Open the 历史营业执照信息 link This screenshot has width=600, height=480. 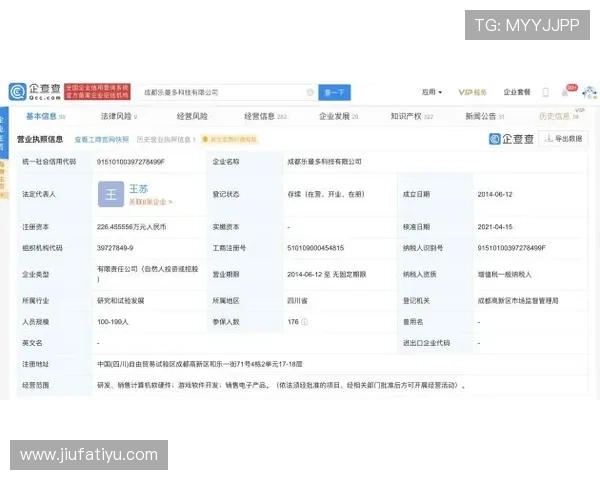[166, 139]
